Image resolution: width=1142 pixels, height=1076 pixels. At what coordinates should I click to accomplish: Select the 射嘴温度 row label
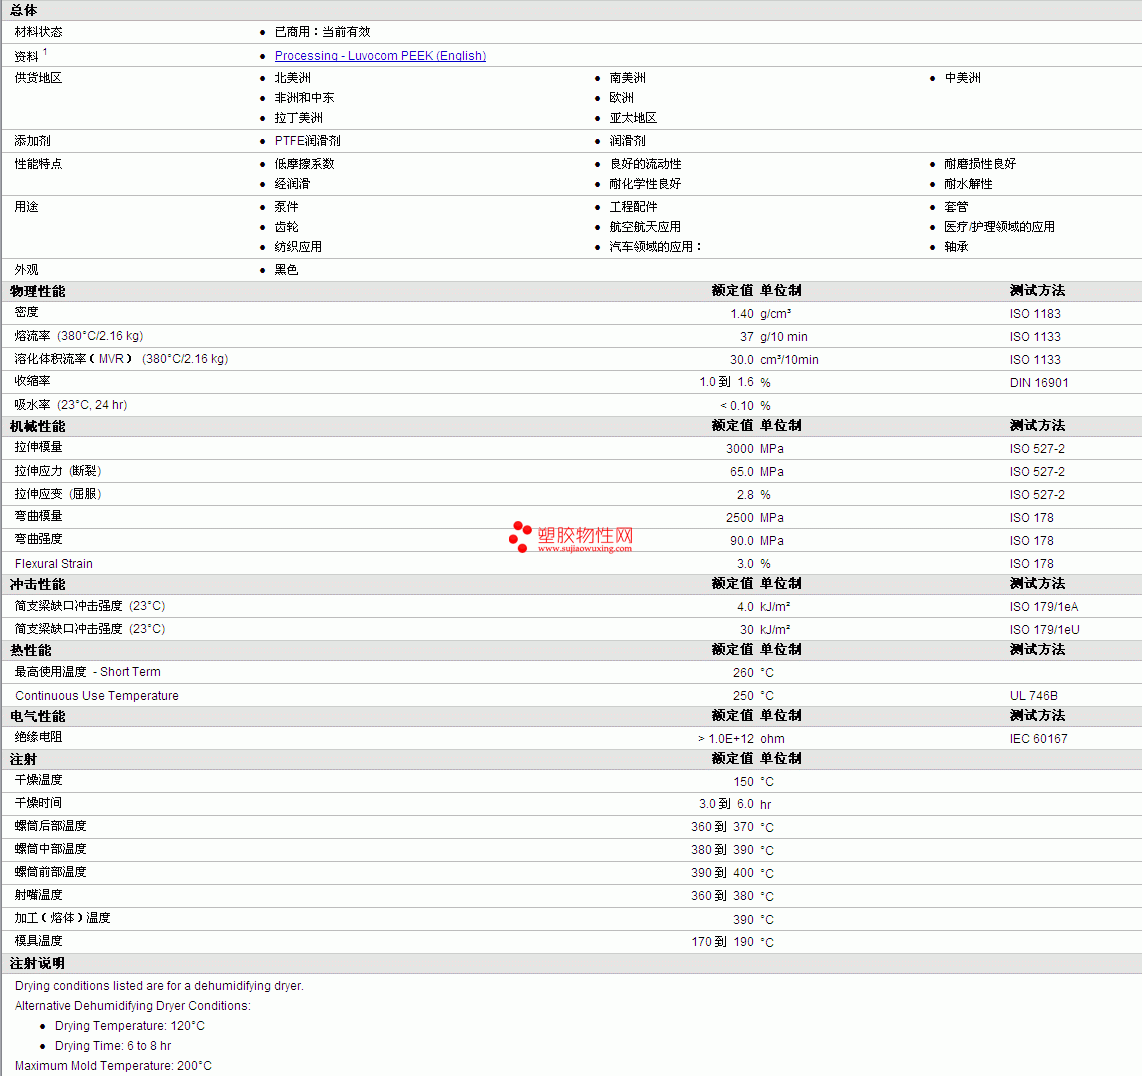39,895
